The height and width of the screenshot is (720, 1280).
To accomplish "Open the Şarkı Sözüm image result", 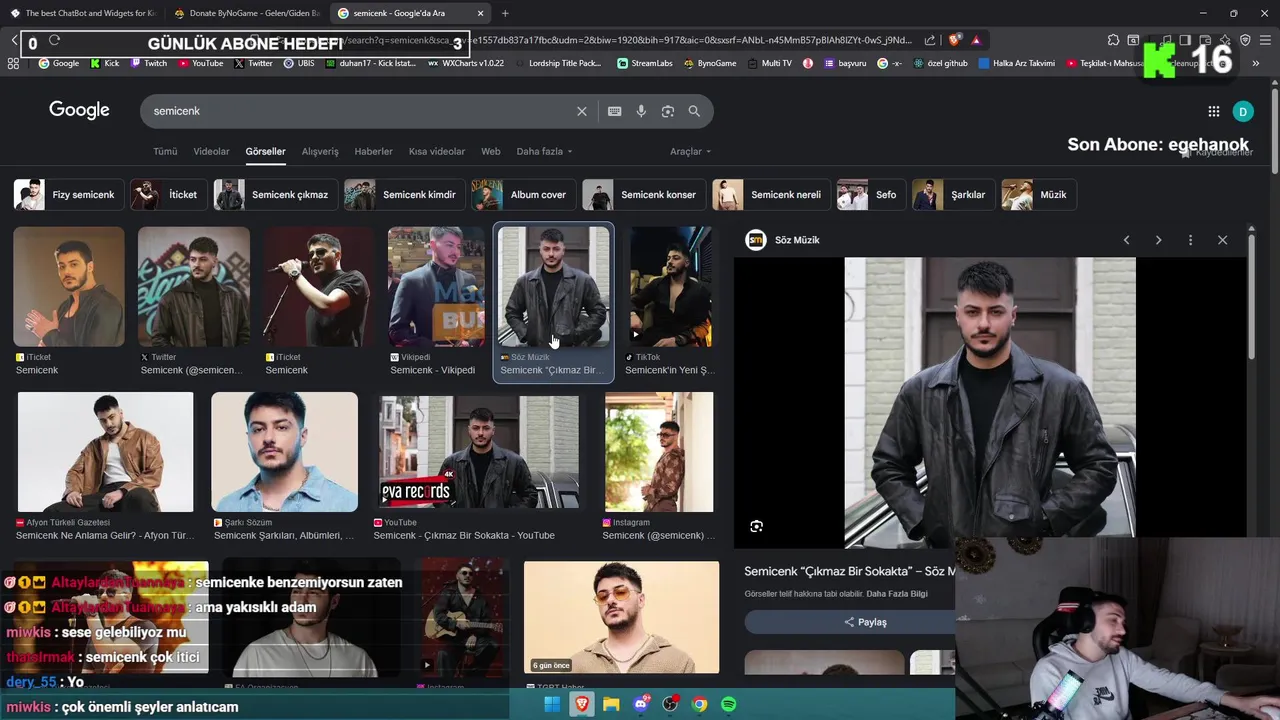I will [x=284, y=466].
